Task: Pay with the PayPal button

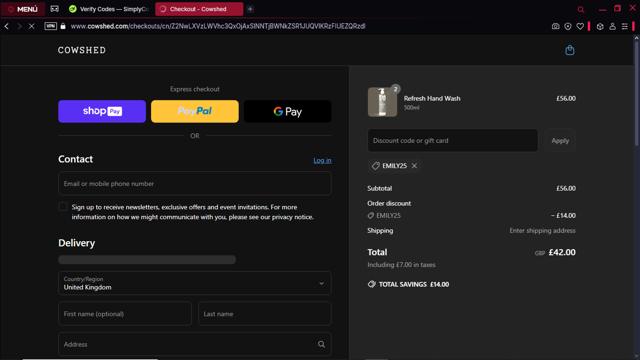Action: 195,111
